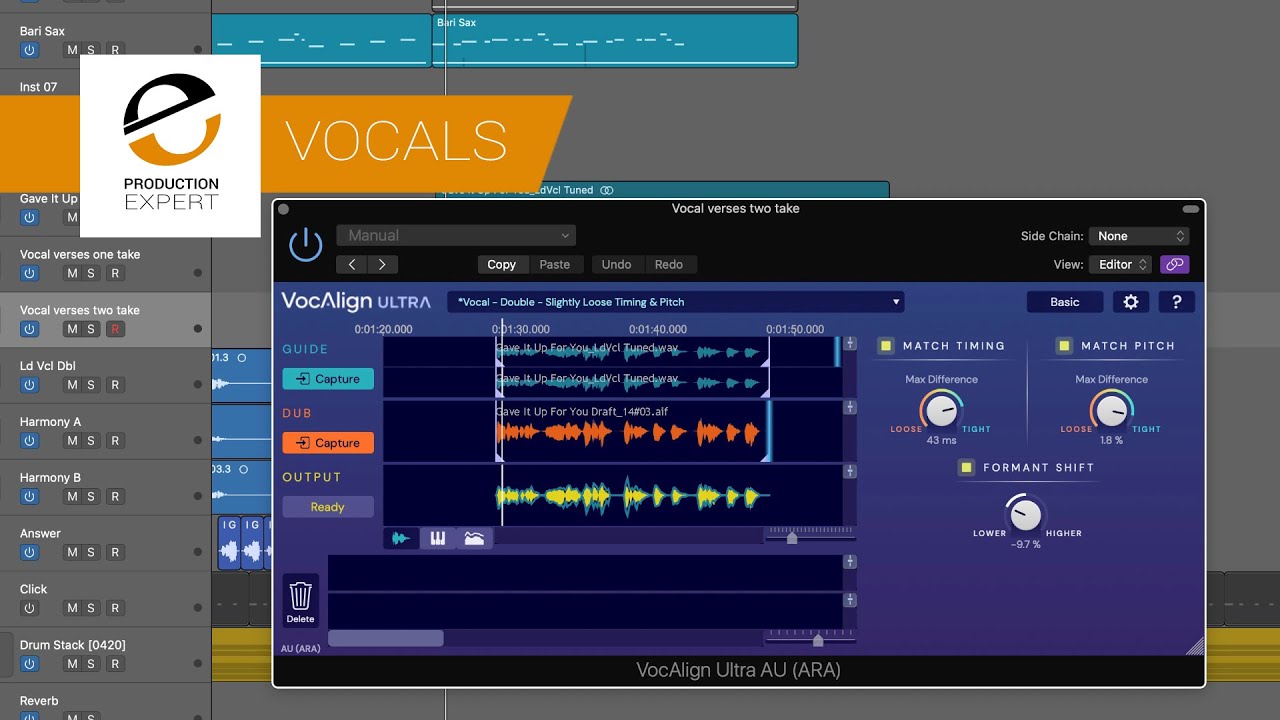Toggle power on Drum Stack [0420] track
Image resolution: width=1280 pixels, height=720 pixels.
29,664
